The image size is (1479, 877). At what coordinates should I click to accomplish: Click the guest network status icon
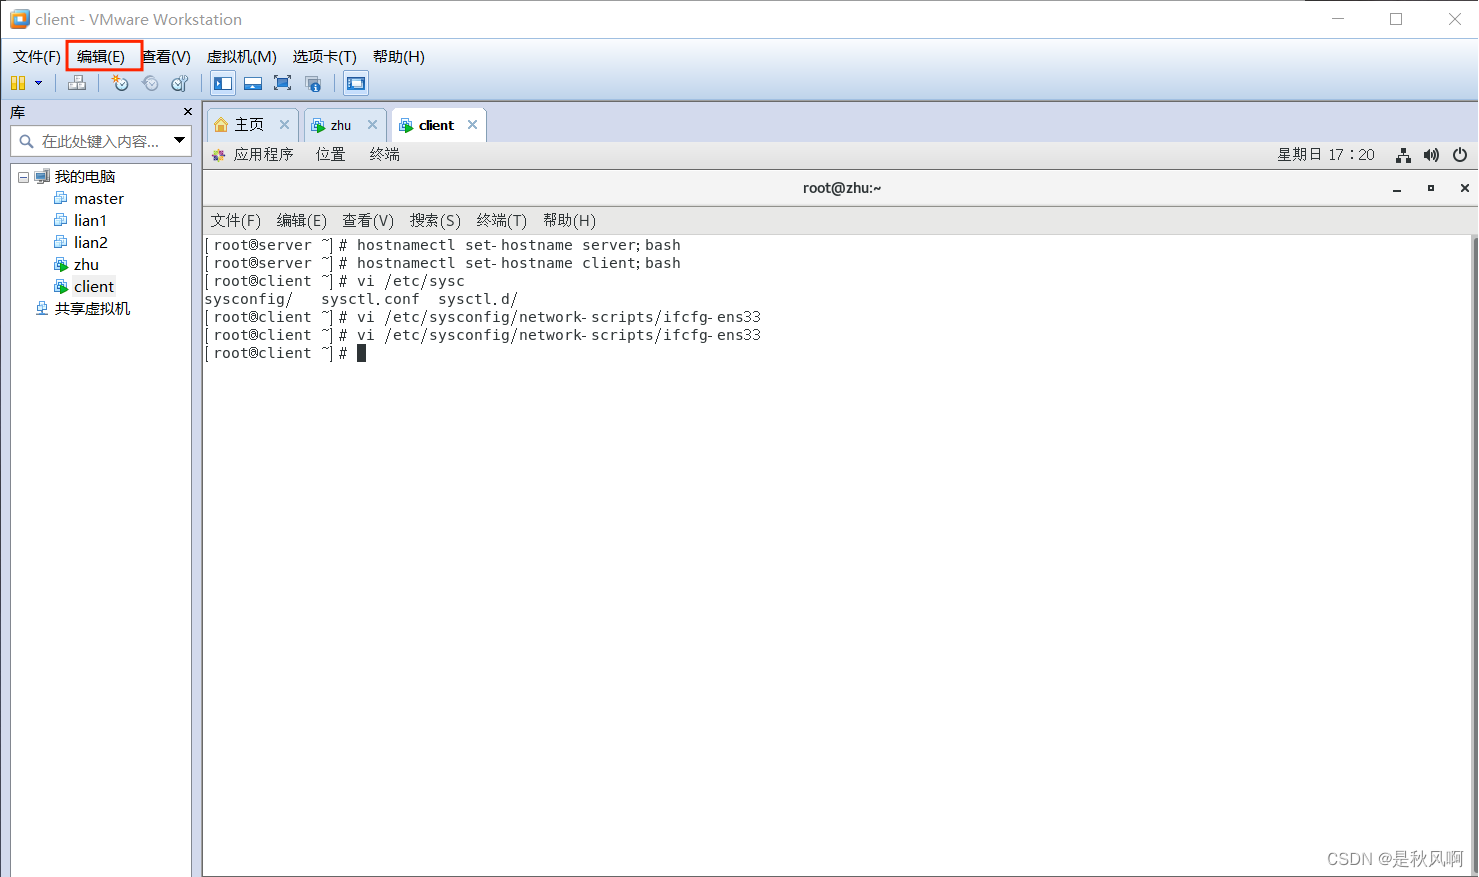coord(1403,155)
